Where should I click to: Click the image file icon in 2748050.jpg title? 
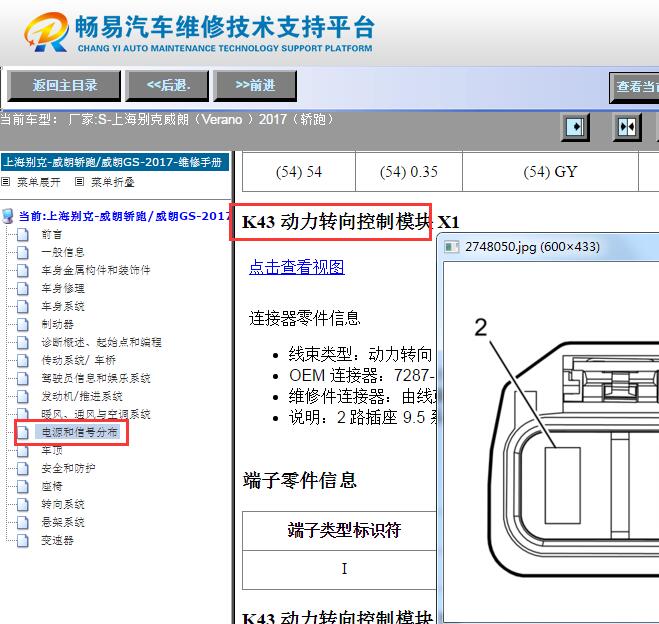click(452, 247)
